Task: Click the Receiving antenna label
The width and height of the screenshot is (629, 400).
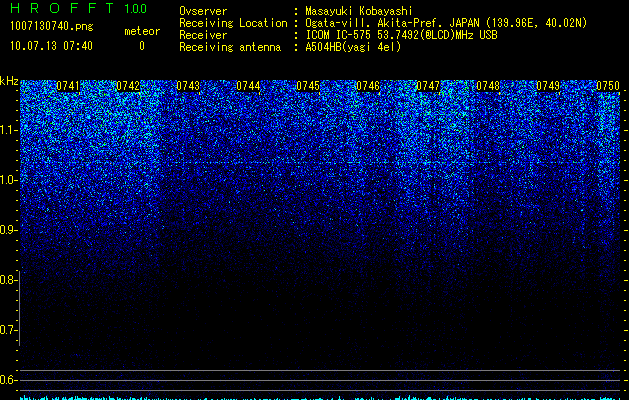Action: 230,47
